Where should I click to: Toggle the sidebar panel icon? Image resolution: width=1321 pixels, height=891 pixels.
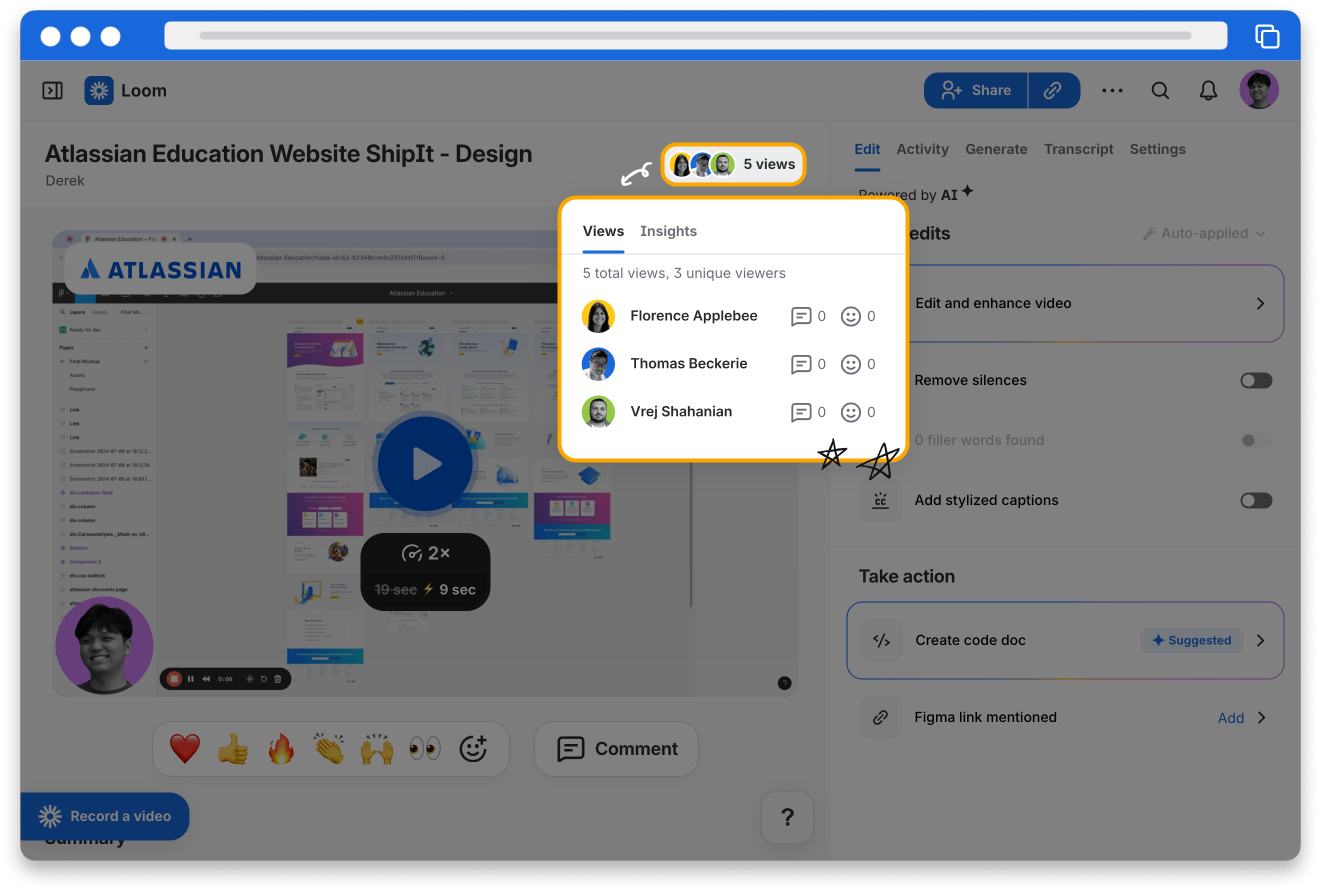pos(52,91)
